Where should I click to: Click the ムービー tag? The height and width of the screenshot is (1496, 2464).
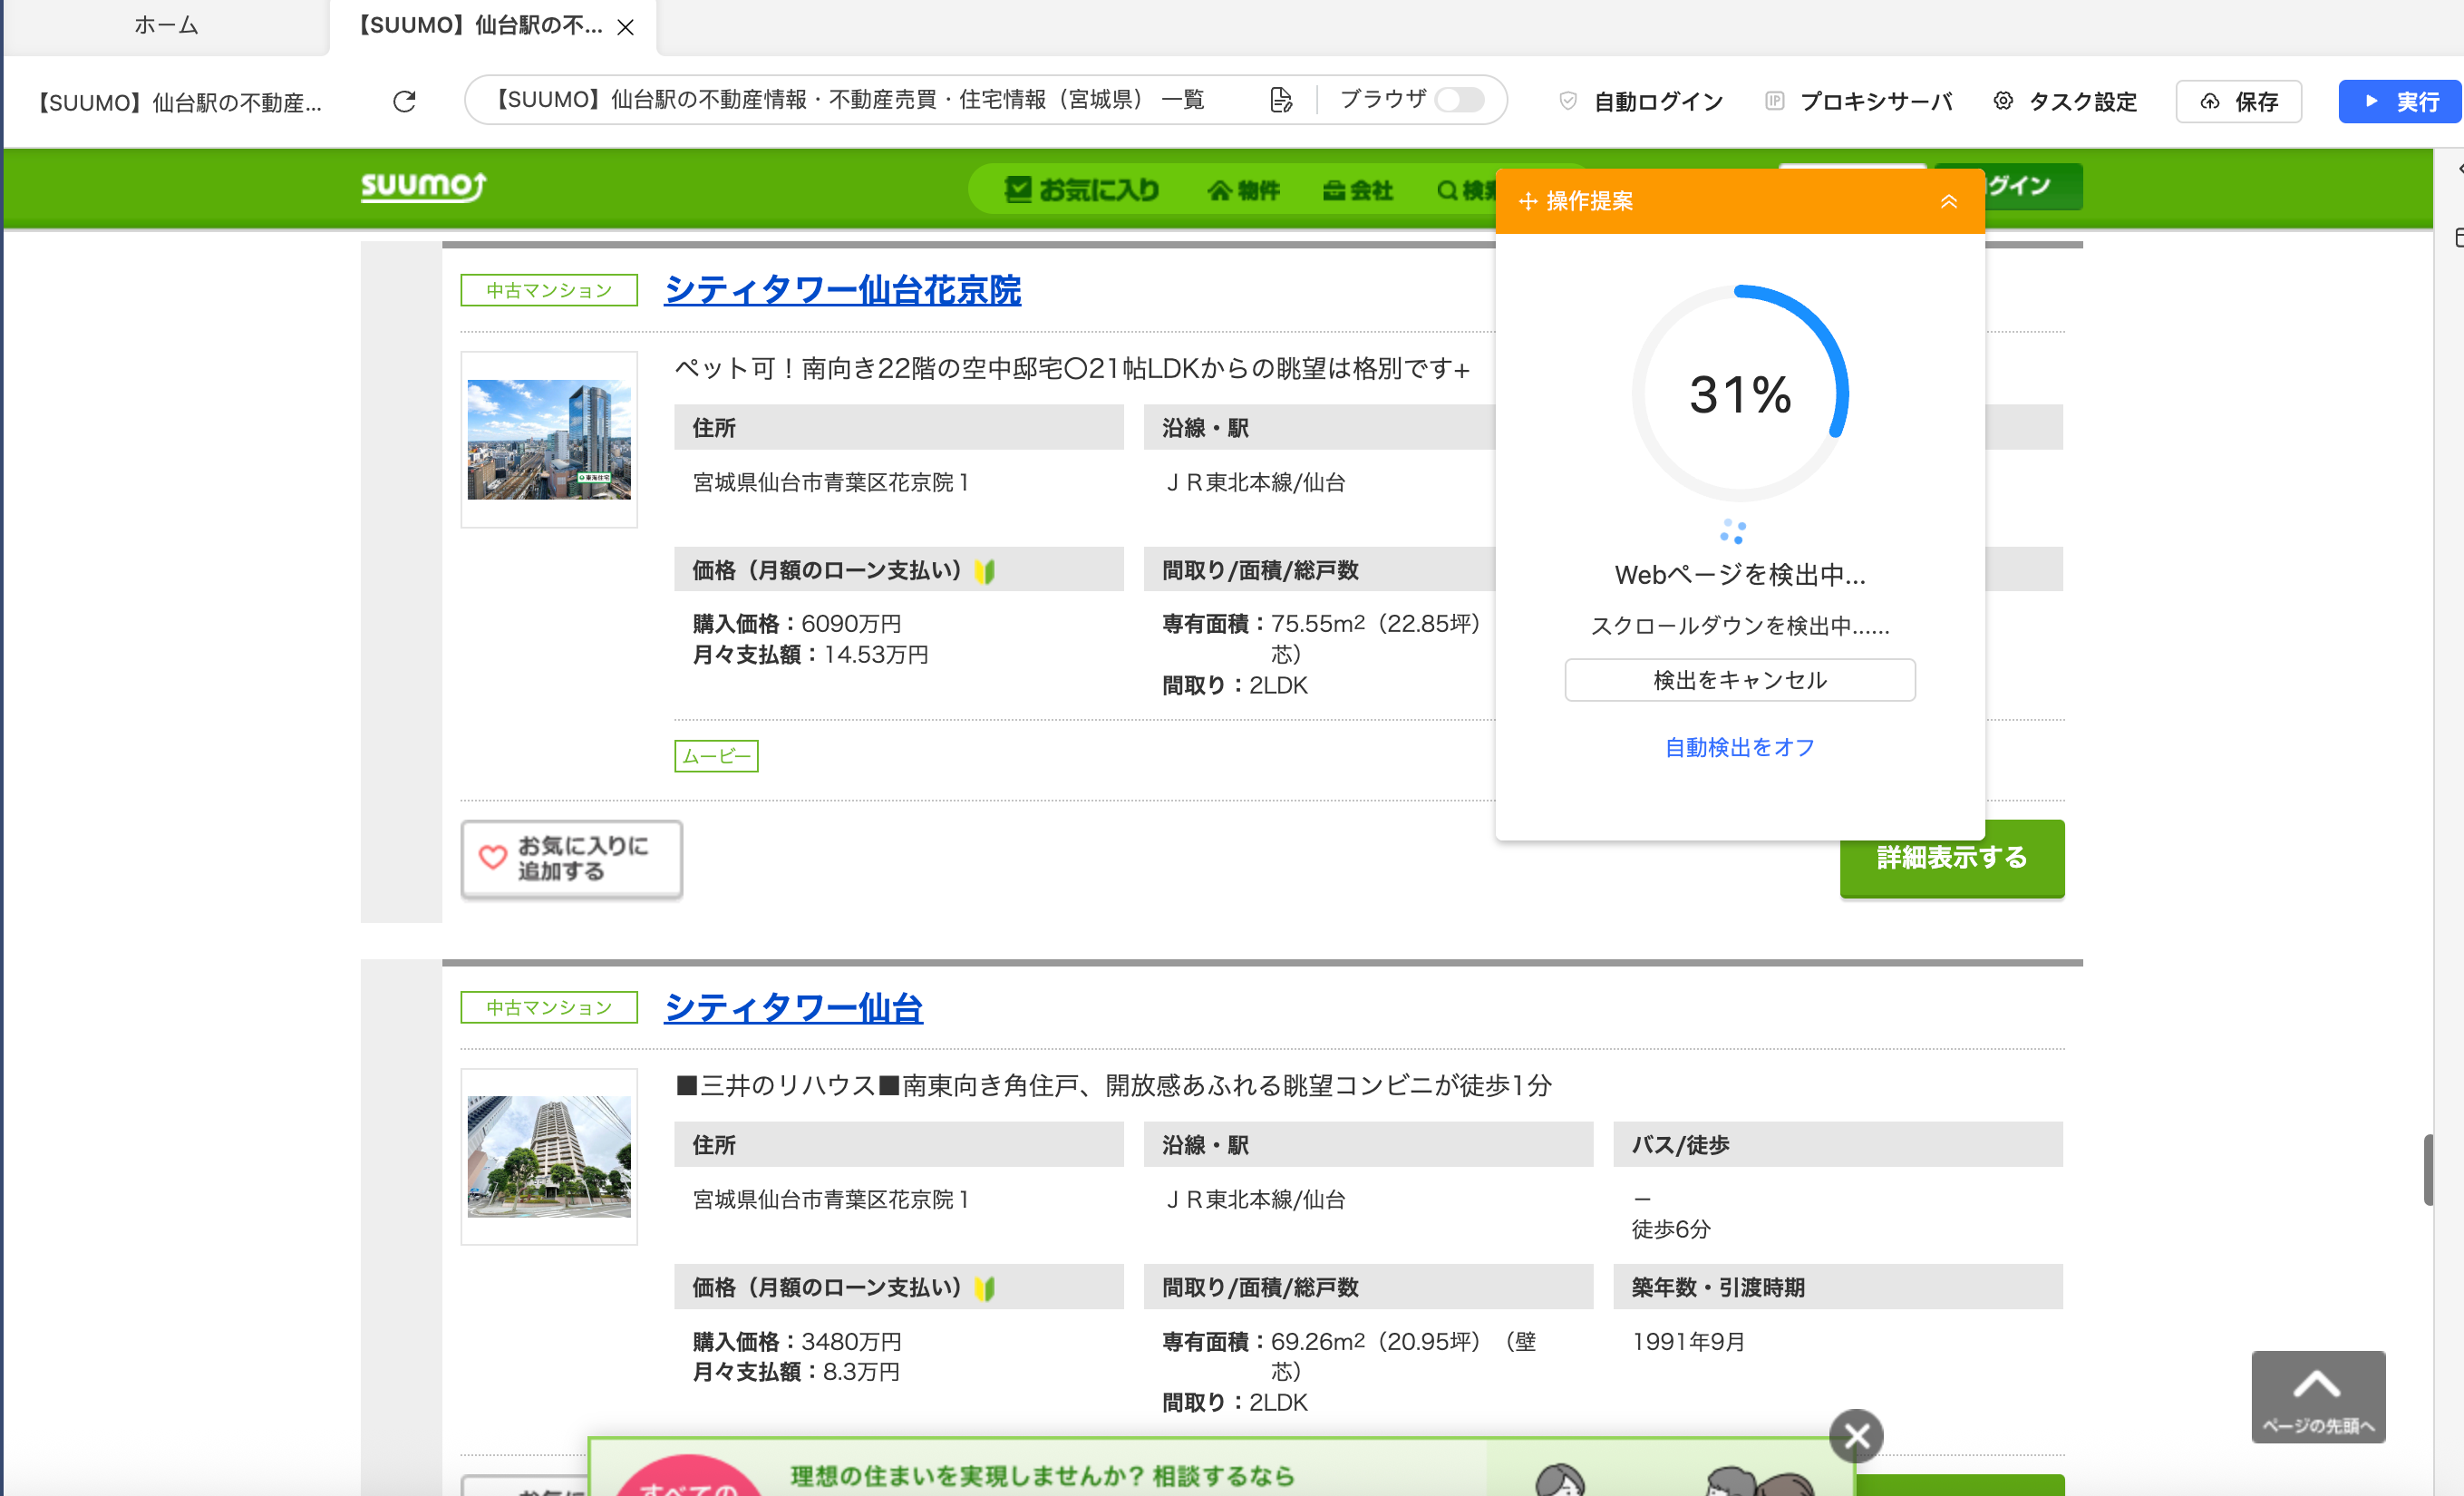[x=716, y=756]
